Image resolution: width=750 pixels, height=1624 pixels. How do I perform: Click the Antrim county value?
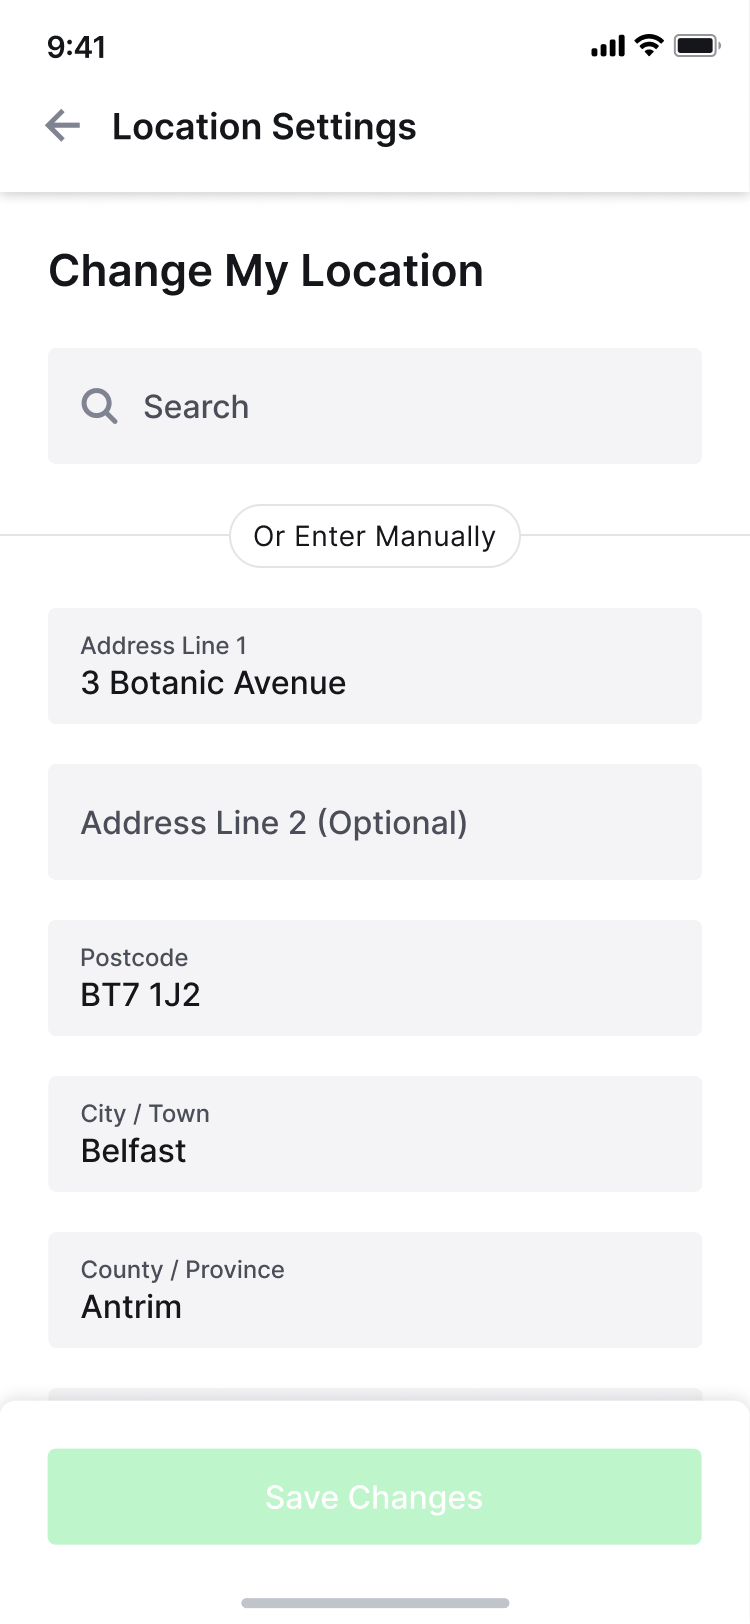pyautogui.click(x=131, y=1307)
